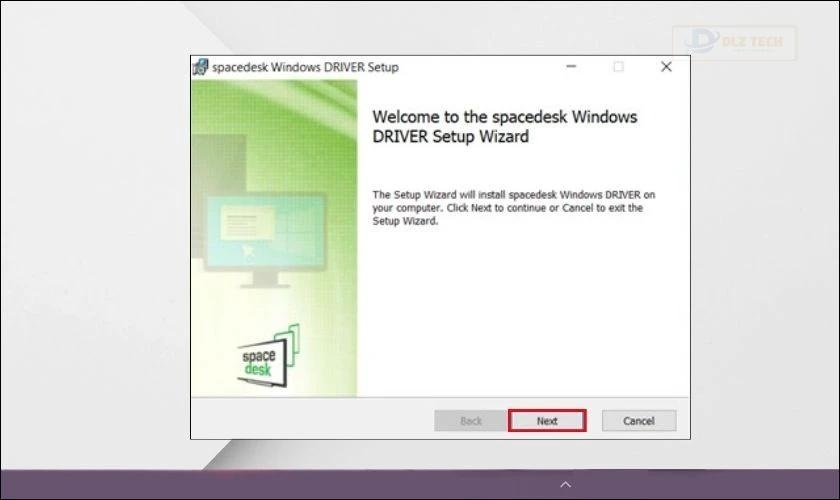Click the greyed-out maximize button
The height and width of the screenshot is (500, 840).
pyautogui.click(x=618, y=66)
